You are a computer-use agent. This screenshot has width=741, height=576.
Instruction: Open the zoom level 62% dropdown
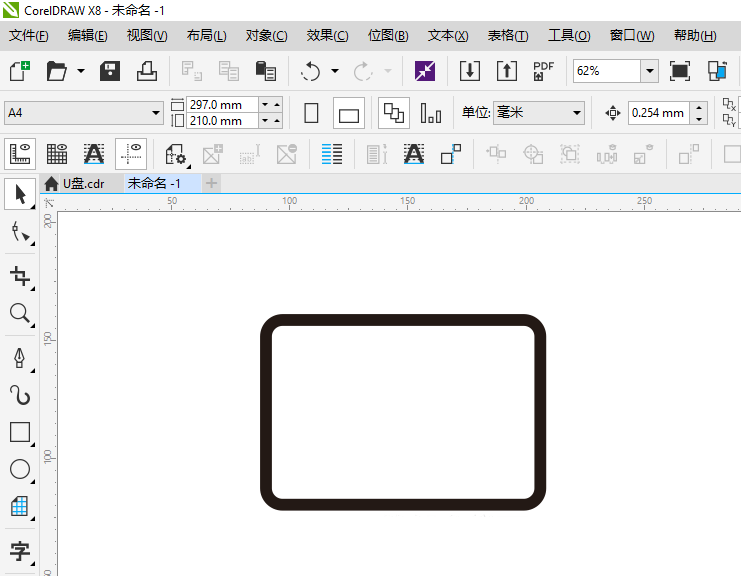[649, 71]
